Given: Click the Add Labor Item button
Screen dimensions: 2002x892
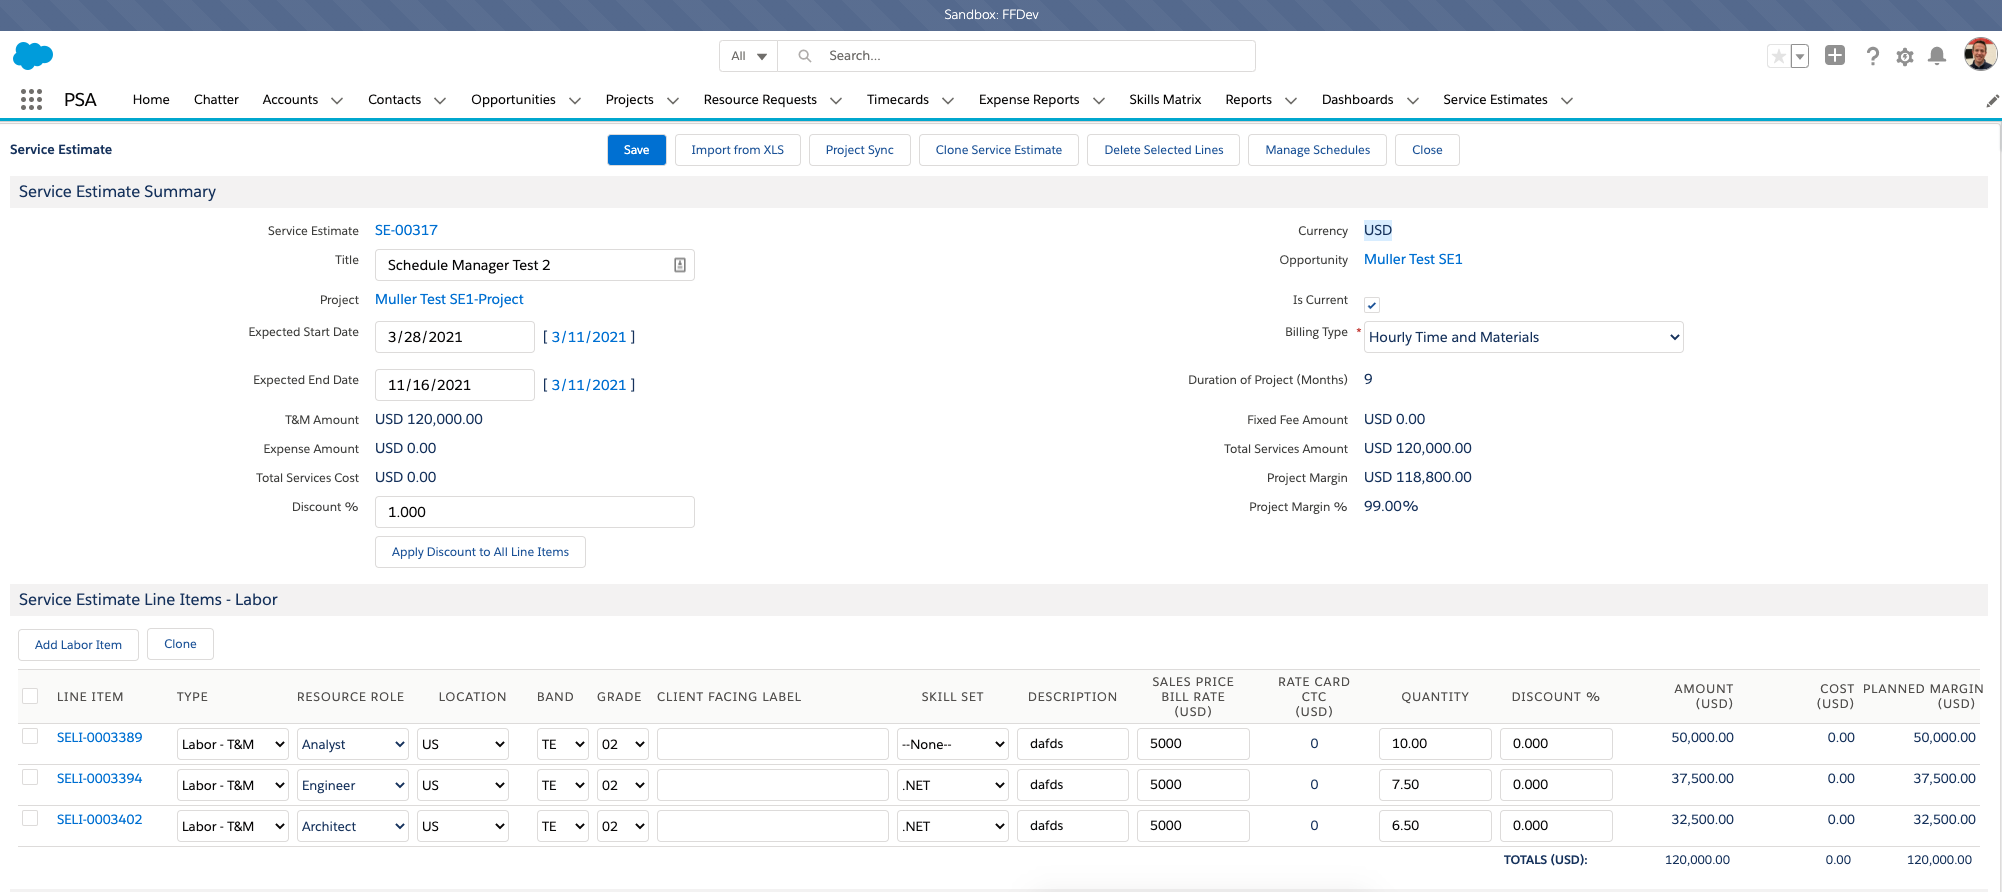Looking at the screenshot, I should pyautogui.click(x=78, y=645).
